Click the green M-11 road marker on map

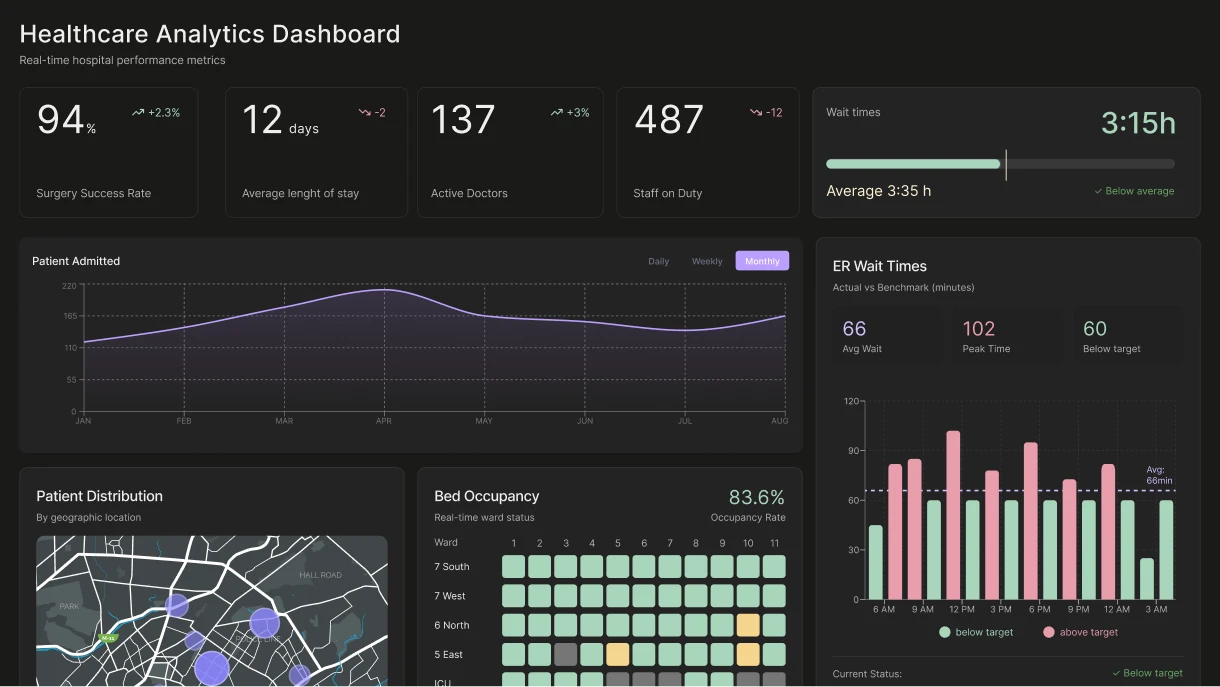[x=108, y=637]
